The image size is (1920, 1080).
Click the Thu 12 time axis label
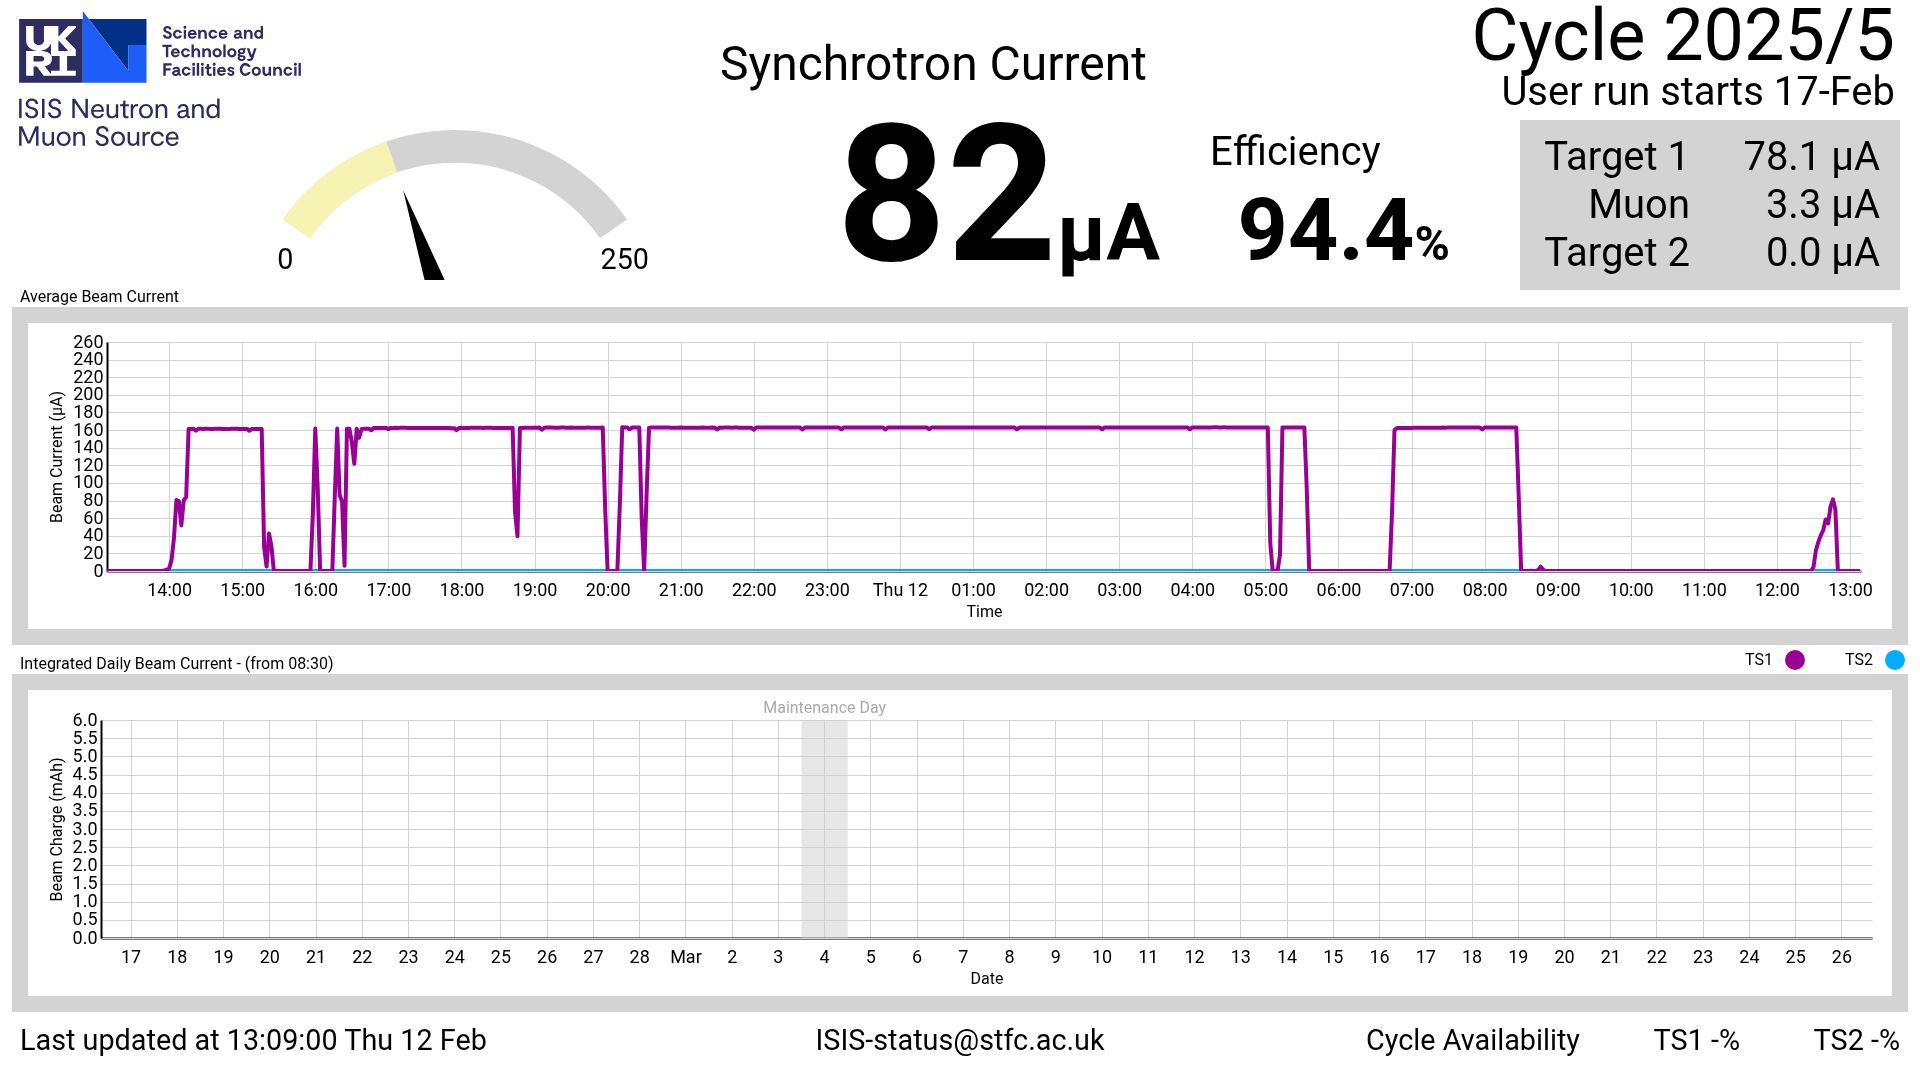point(900,590)
